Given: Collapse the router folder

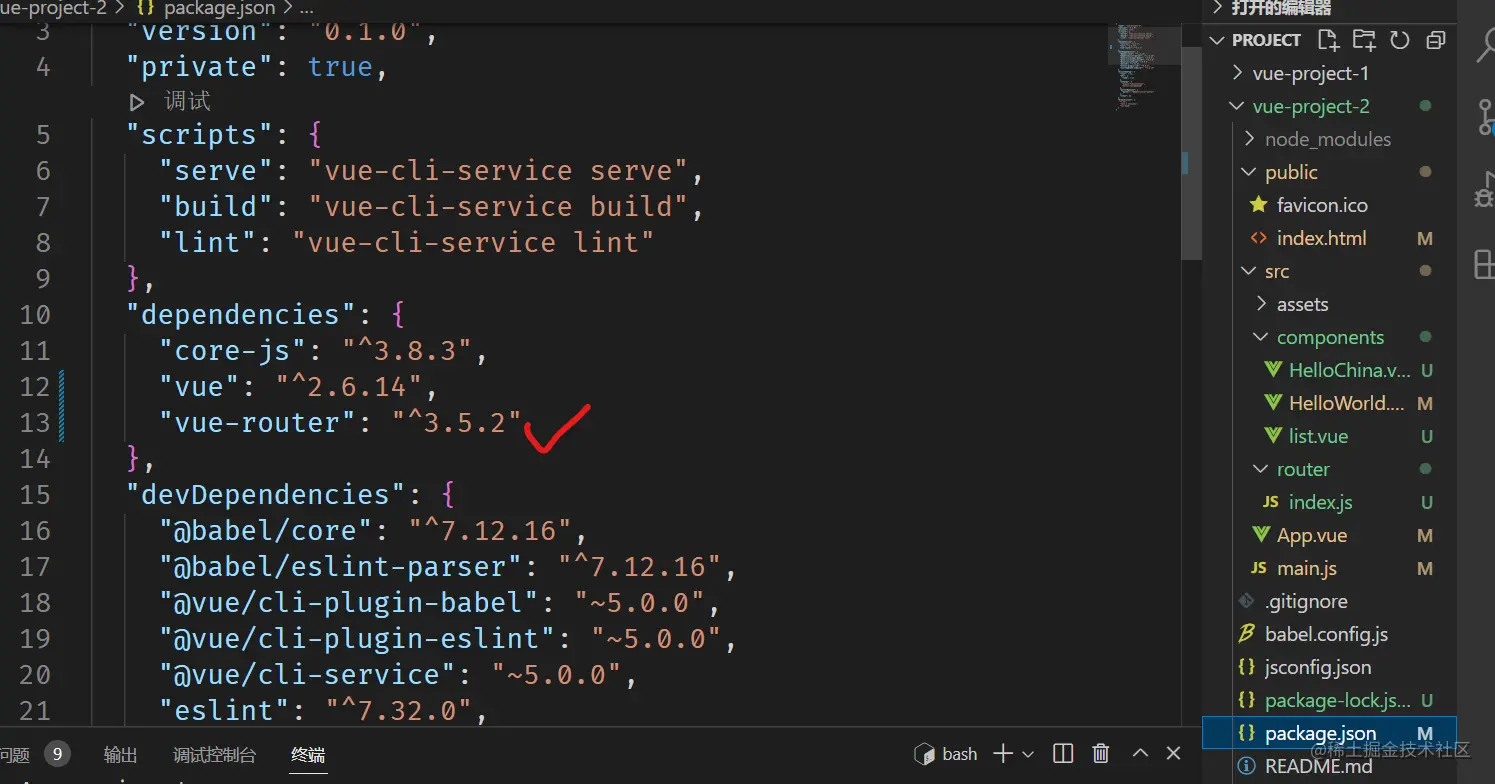Looking at the screenshot, I should (1261, 469).
